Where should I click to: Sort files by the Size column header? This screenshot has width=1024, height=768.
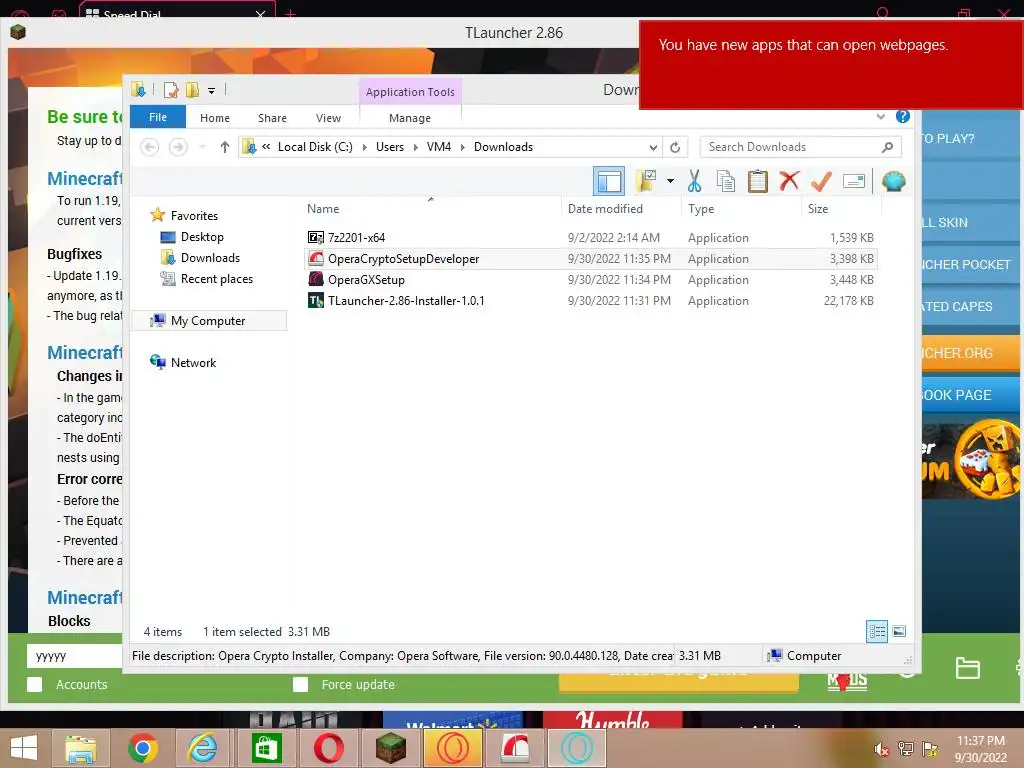pyautogui.click(x=841, y=208)
